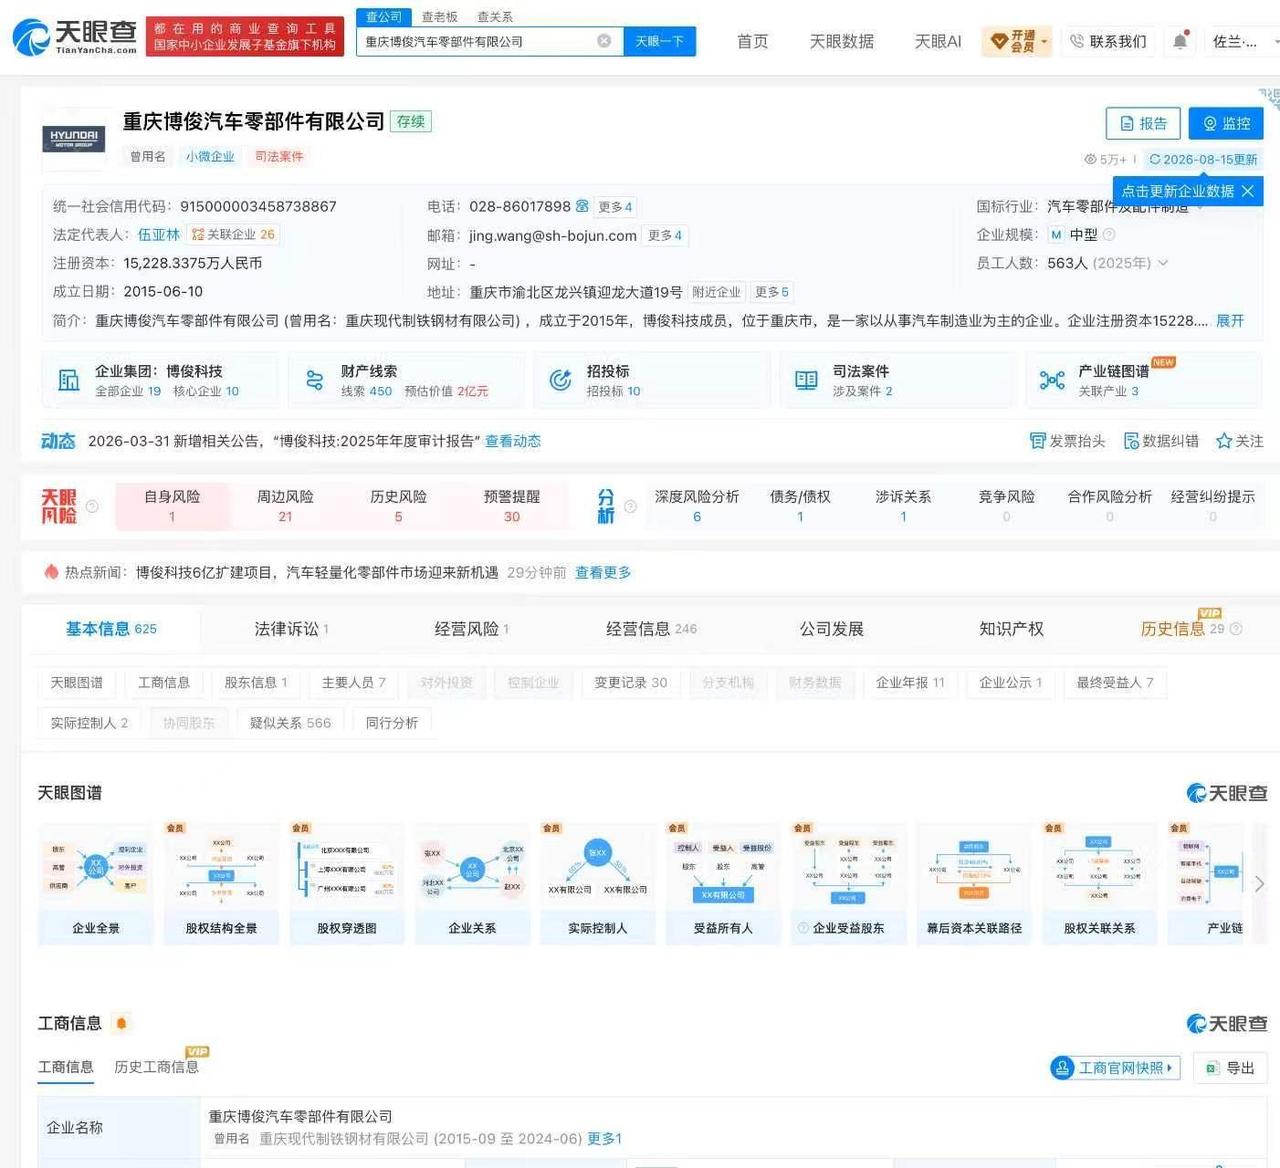Click the 产业链图谱 icon

(1052, 380)
